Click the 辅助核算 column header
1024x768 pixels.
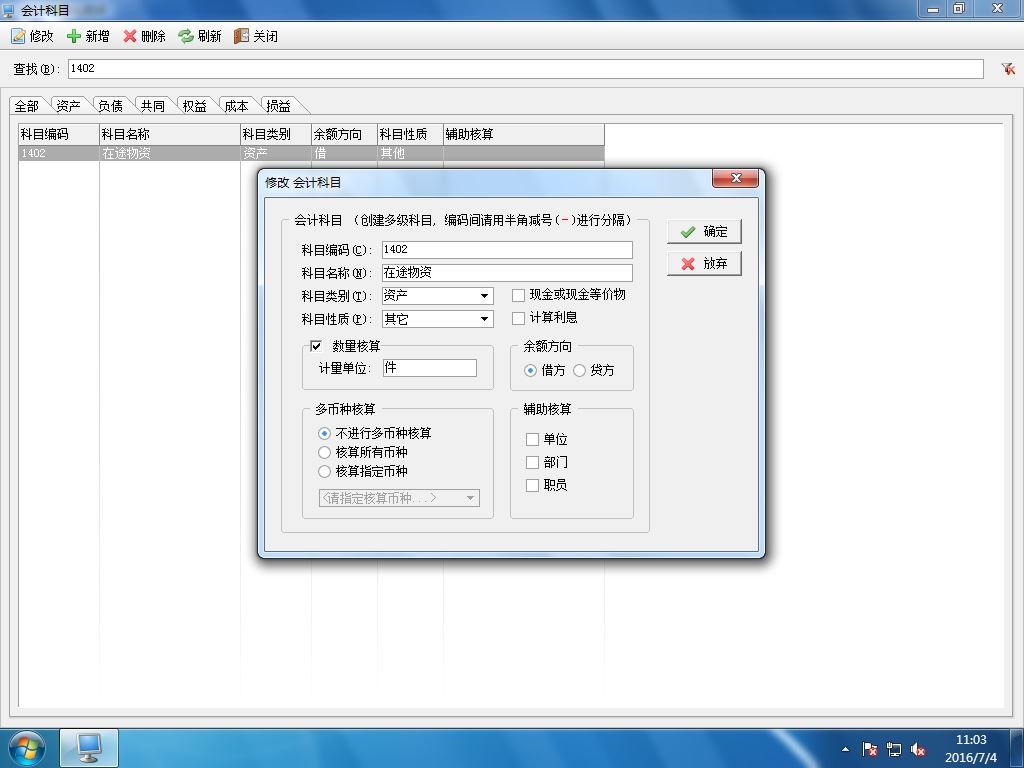tap(524, 135)
